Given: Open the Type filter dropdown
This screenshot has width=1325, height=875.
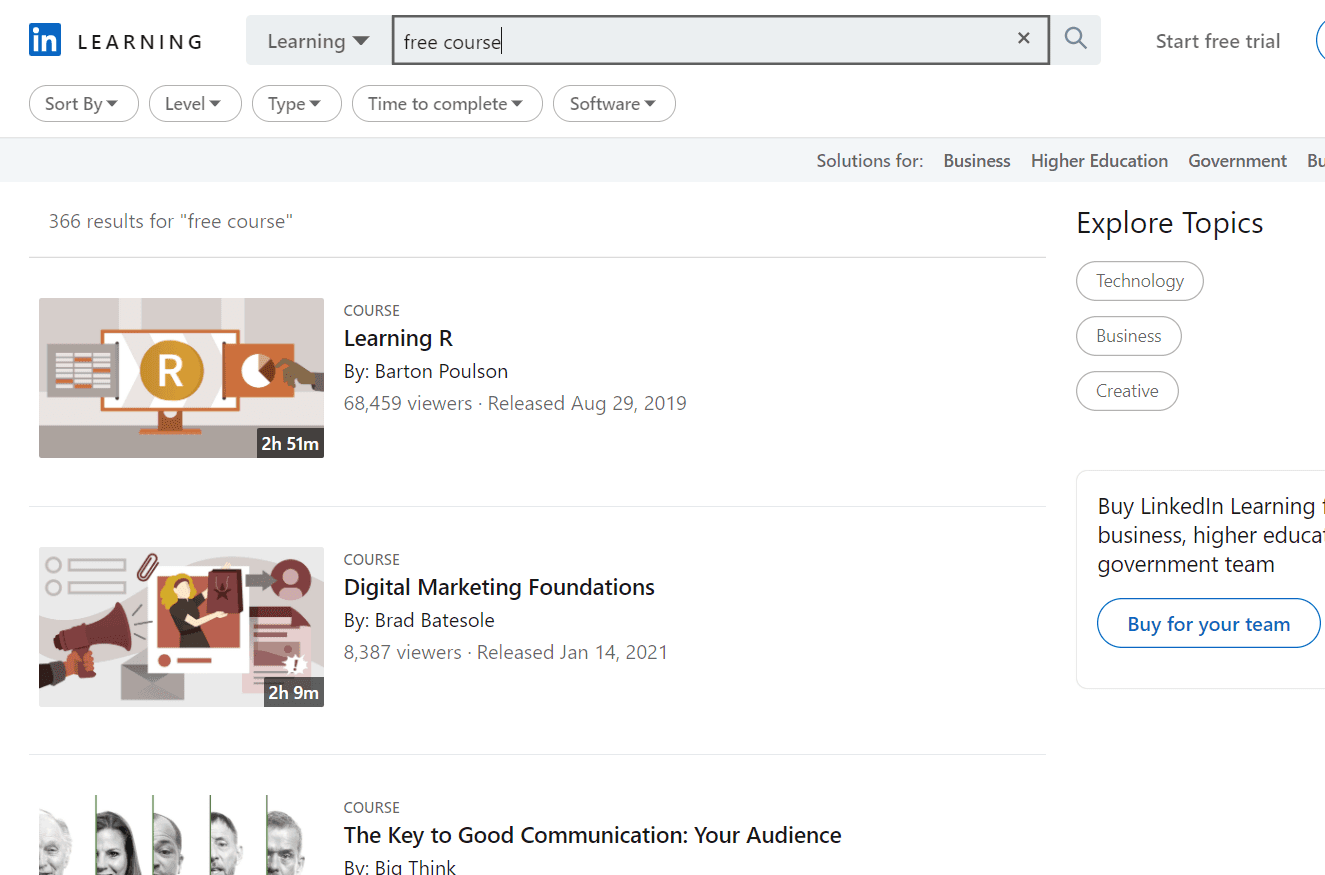Looking at the screenshot, I should 297,104.
